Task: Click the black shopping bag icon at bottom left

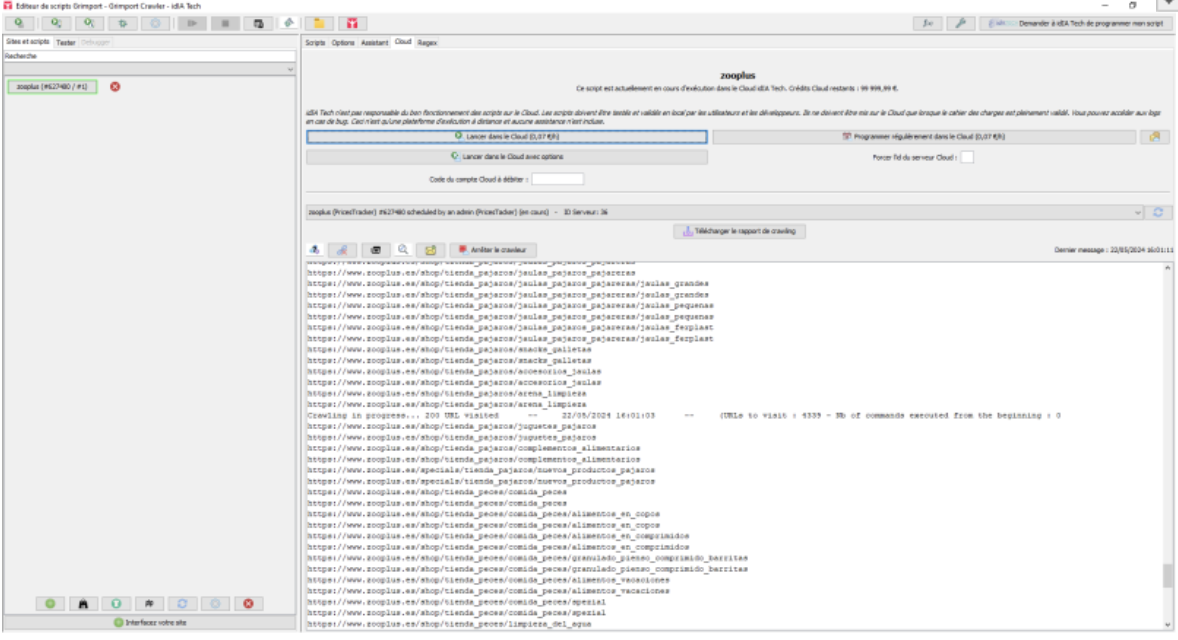Action: point(83,603)
